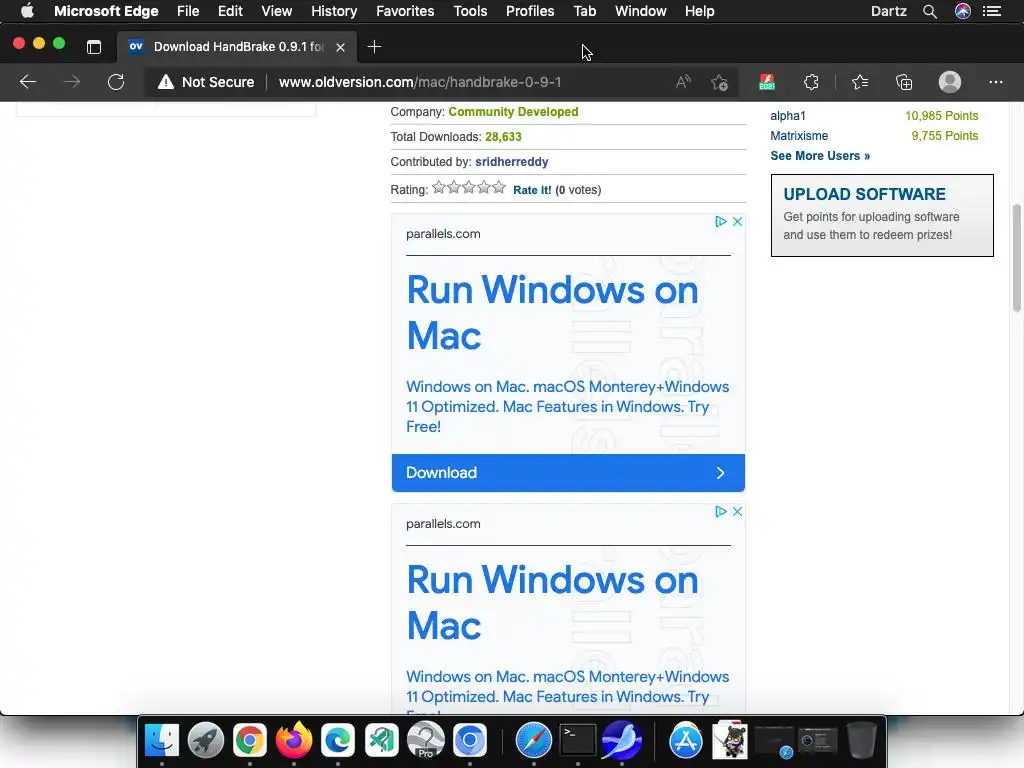Click the page vertical scrollbar
Screen dimensions: 1024x768
pos(1017,258)
